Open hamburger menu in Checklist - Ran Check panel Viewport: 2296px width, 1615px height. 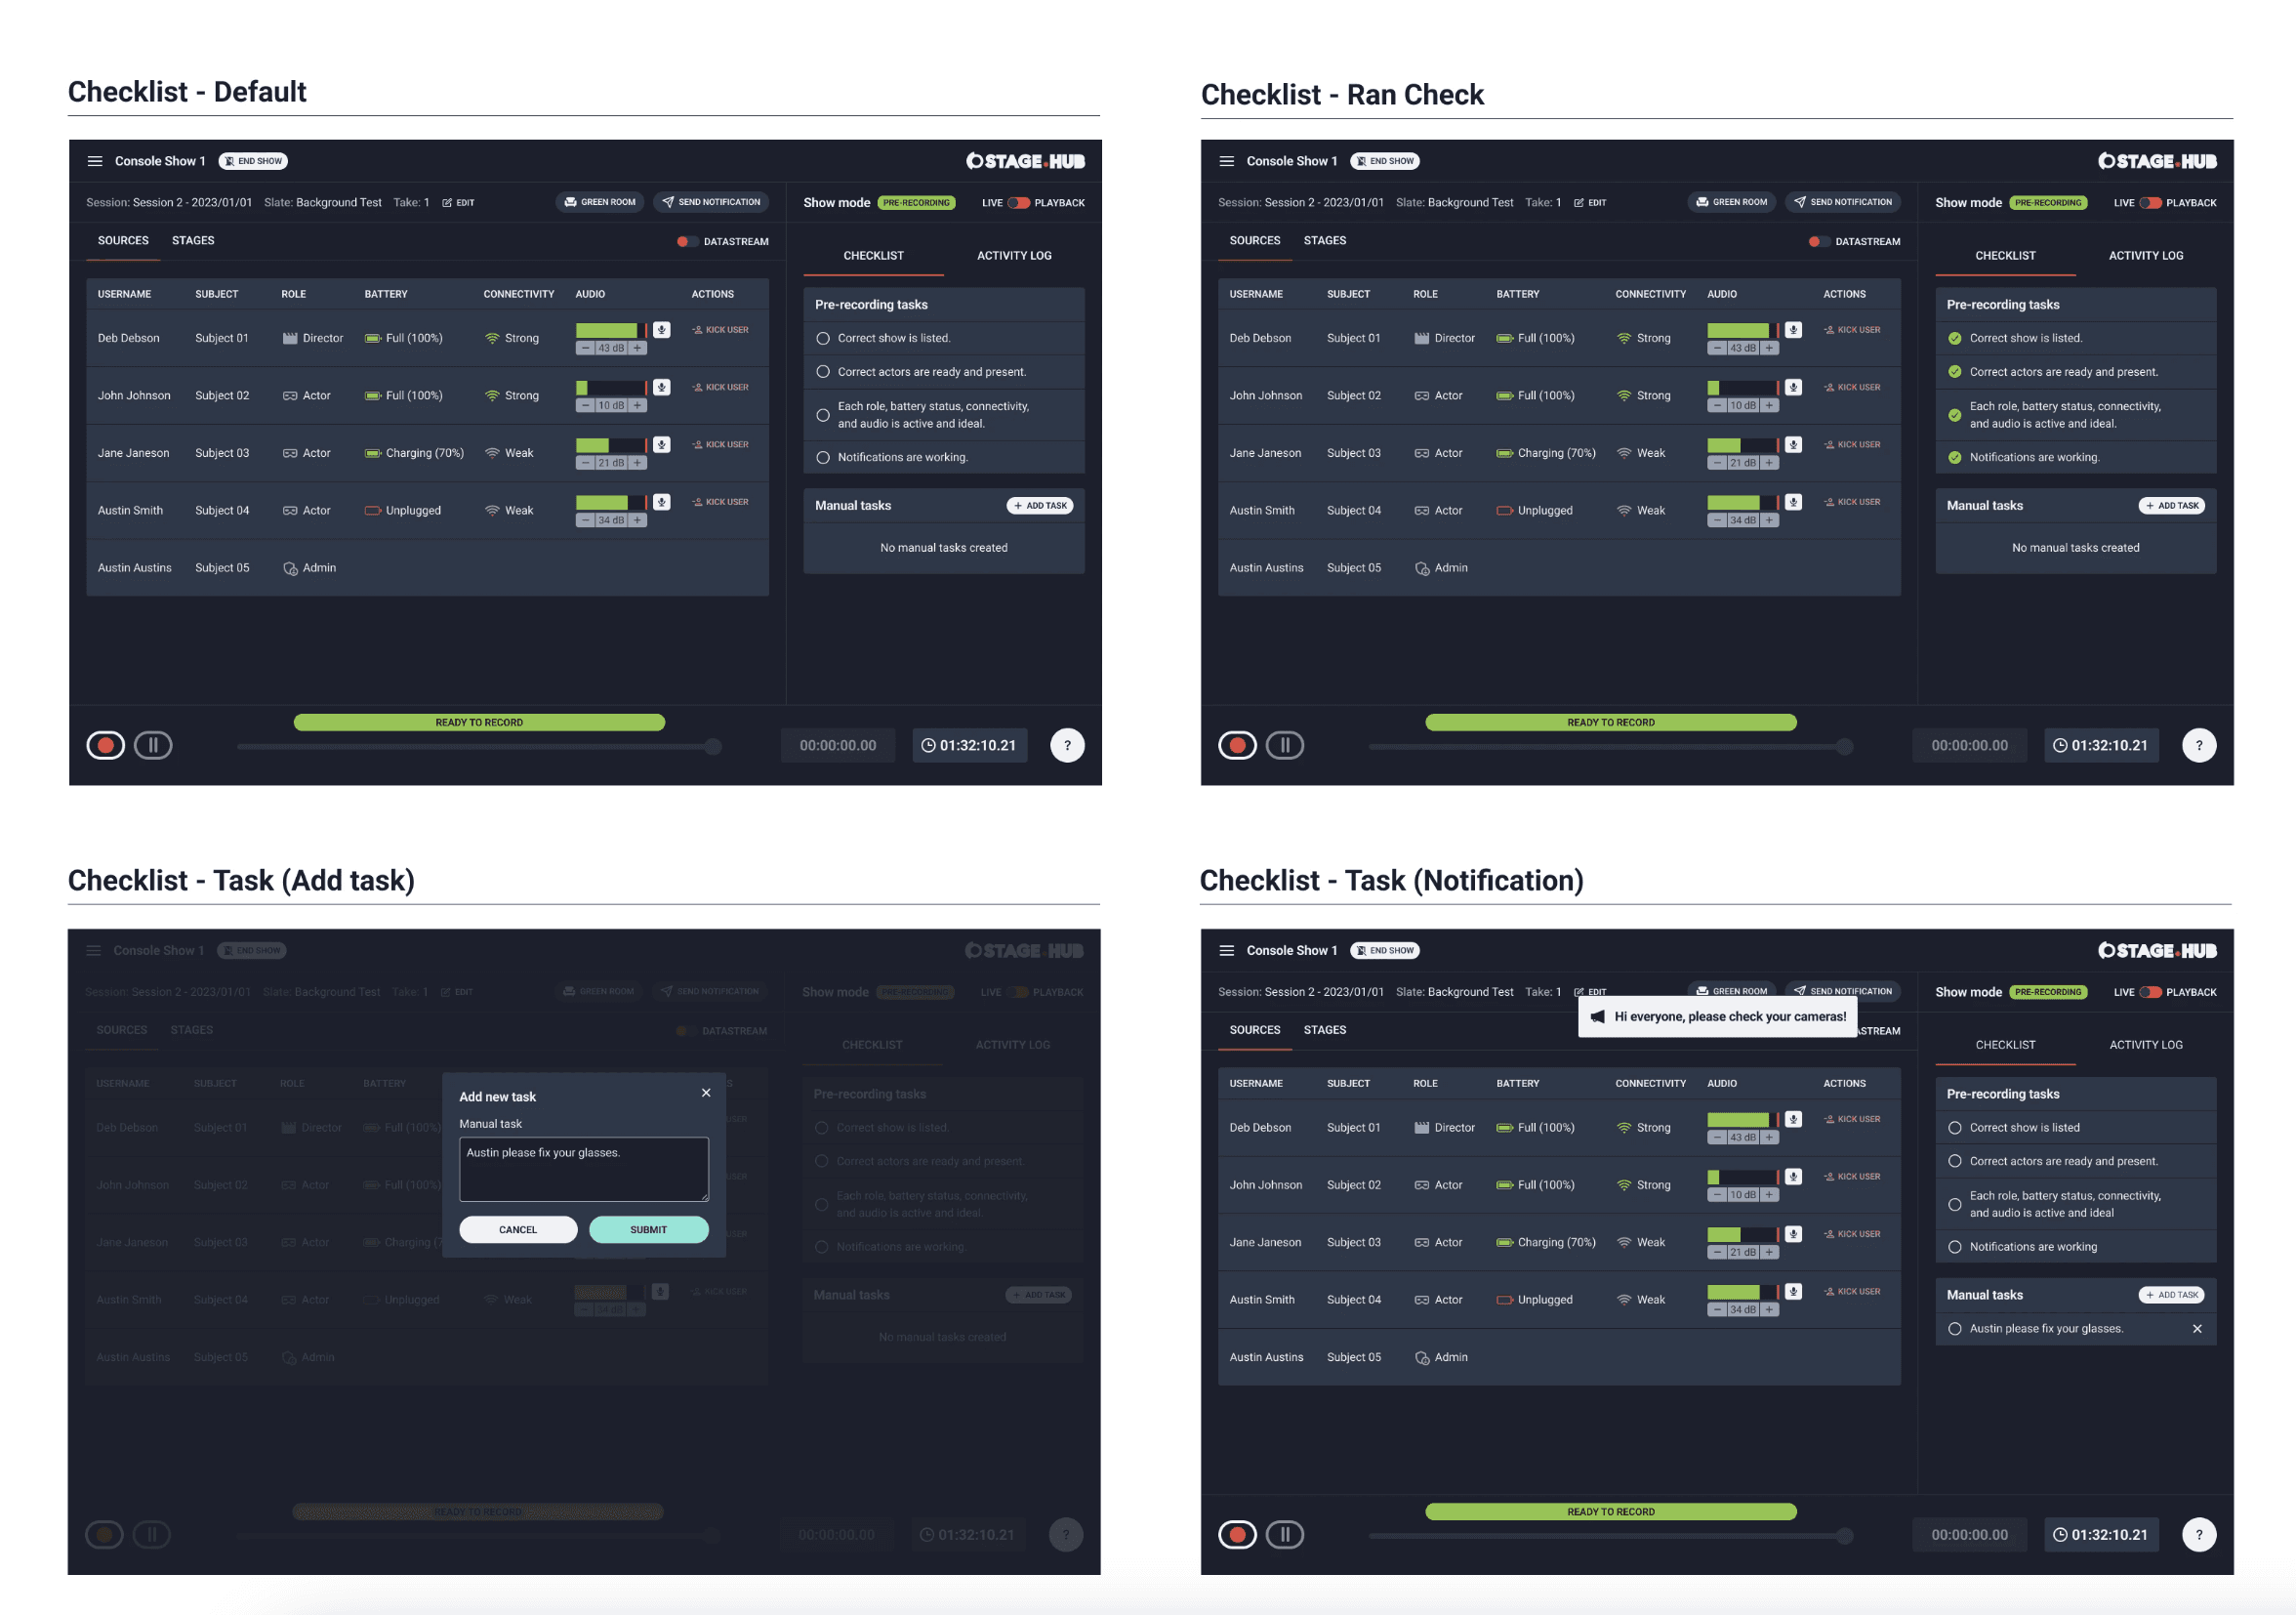(1227, 161)
